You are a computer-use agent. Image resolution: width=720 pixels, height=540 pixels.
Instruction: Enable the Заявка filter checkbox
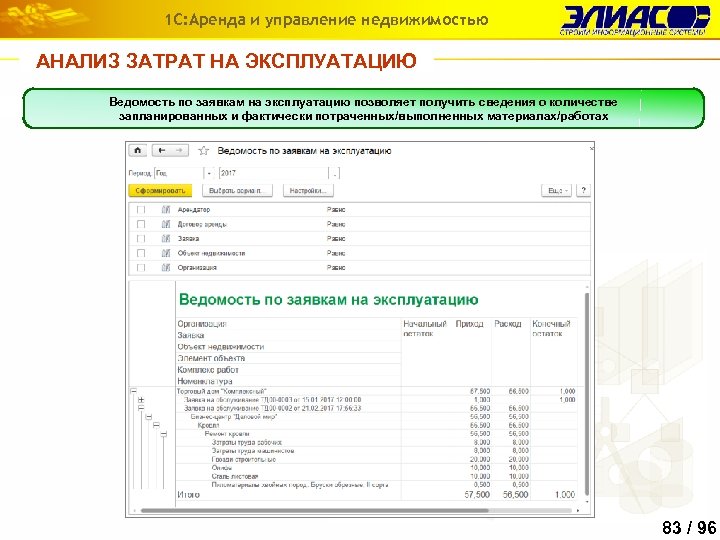click(141, 238)
